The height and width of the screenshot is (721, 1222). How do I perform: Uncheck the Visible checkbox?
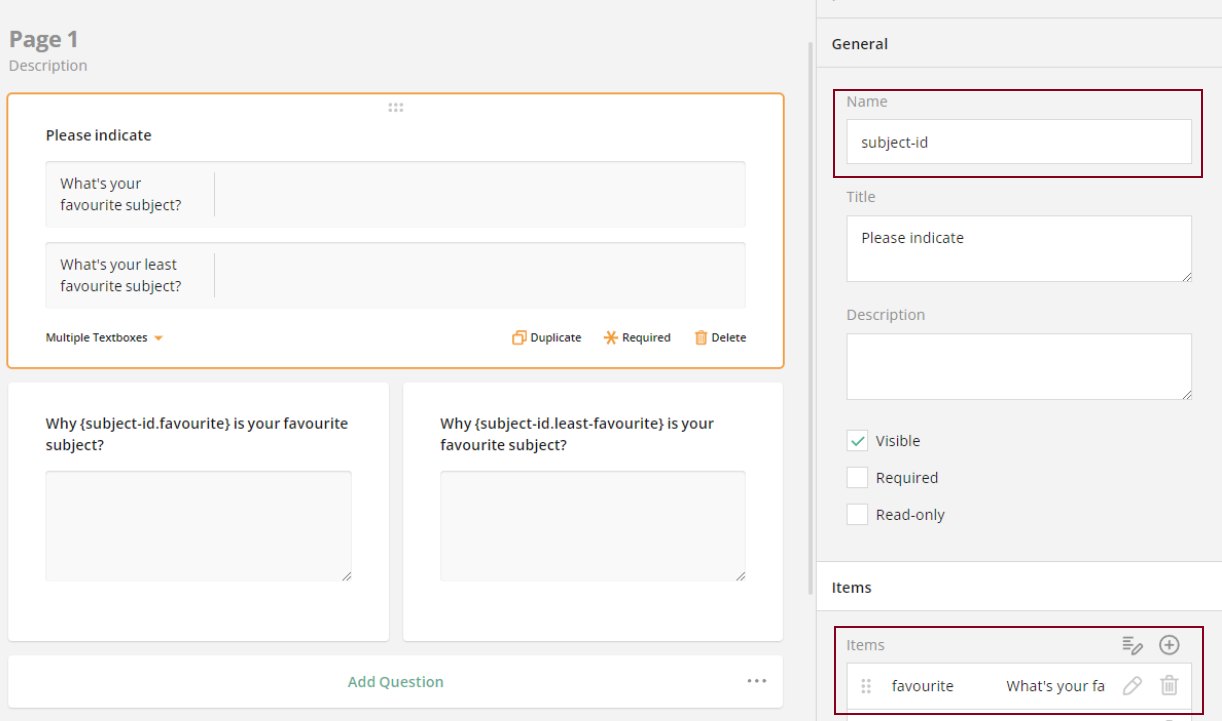tap(857, 440)
